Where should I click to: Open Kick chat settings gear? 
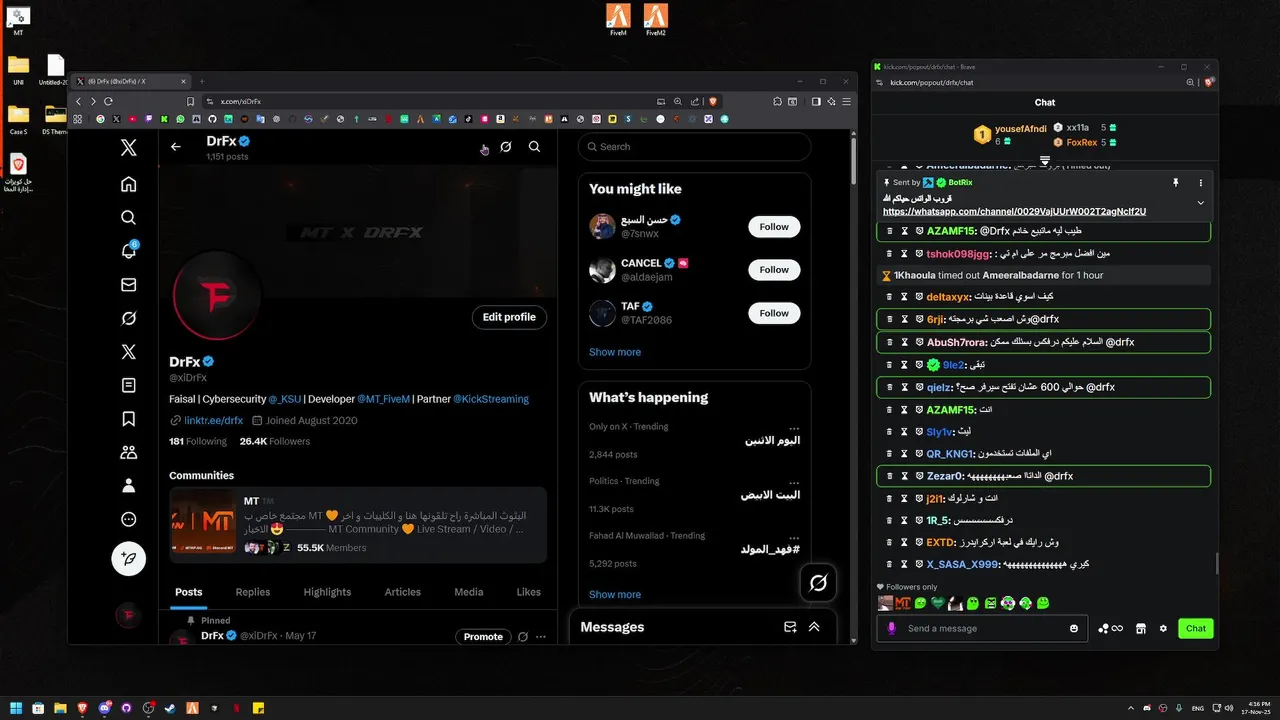tap(1163, 628)
